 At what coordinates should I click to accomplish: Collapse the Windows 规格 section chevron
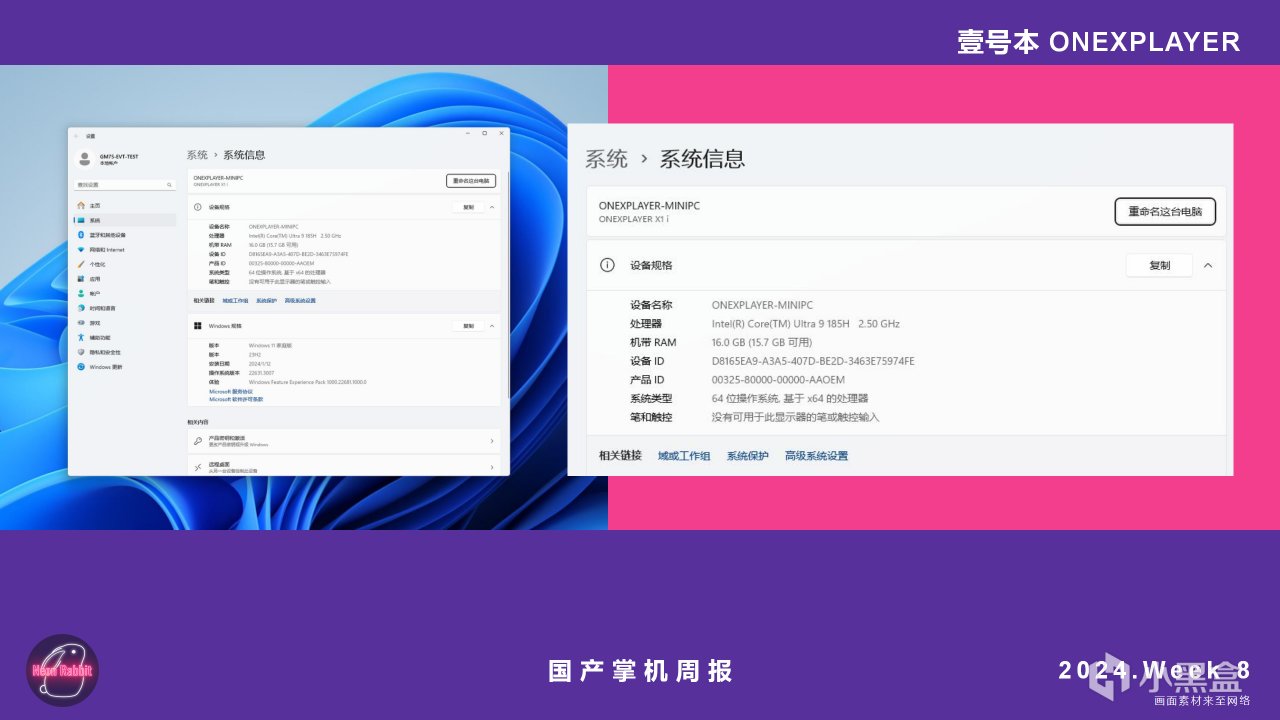(x=492, y=326)
